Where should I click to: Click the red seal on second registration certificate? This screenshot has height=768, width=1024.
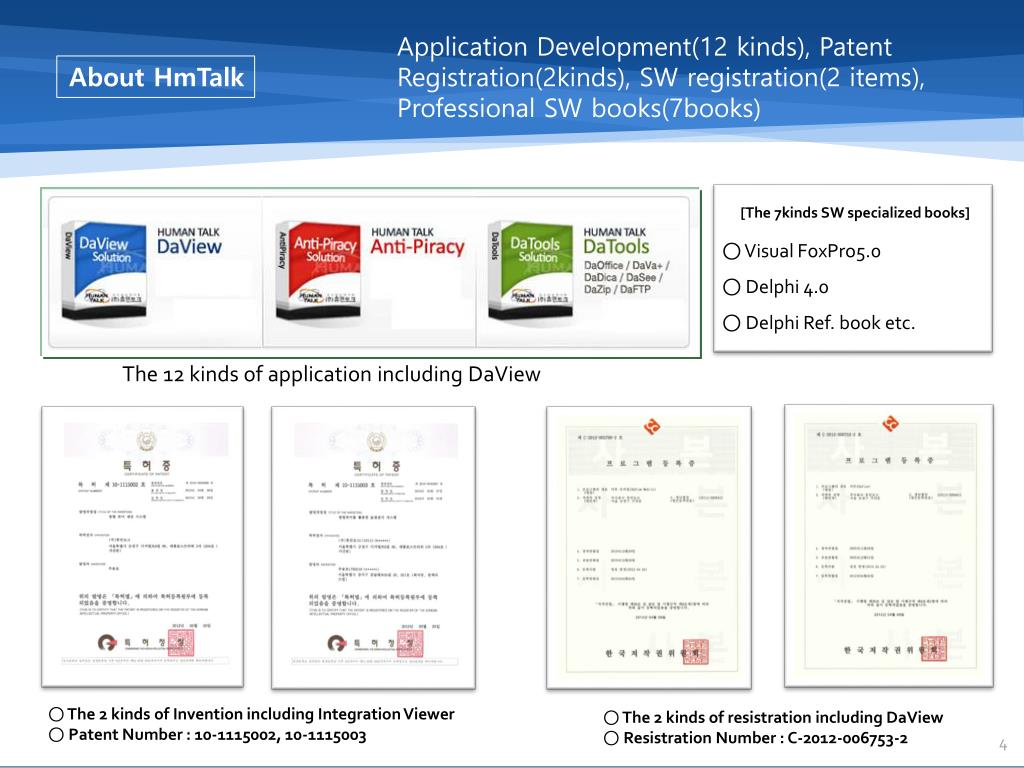tap(934, 648)
